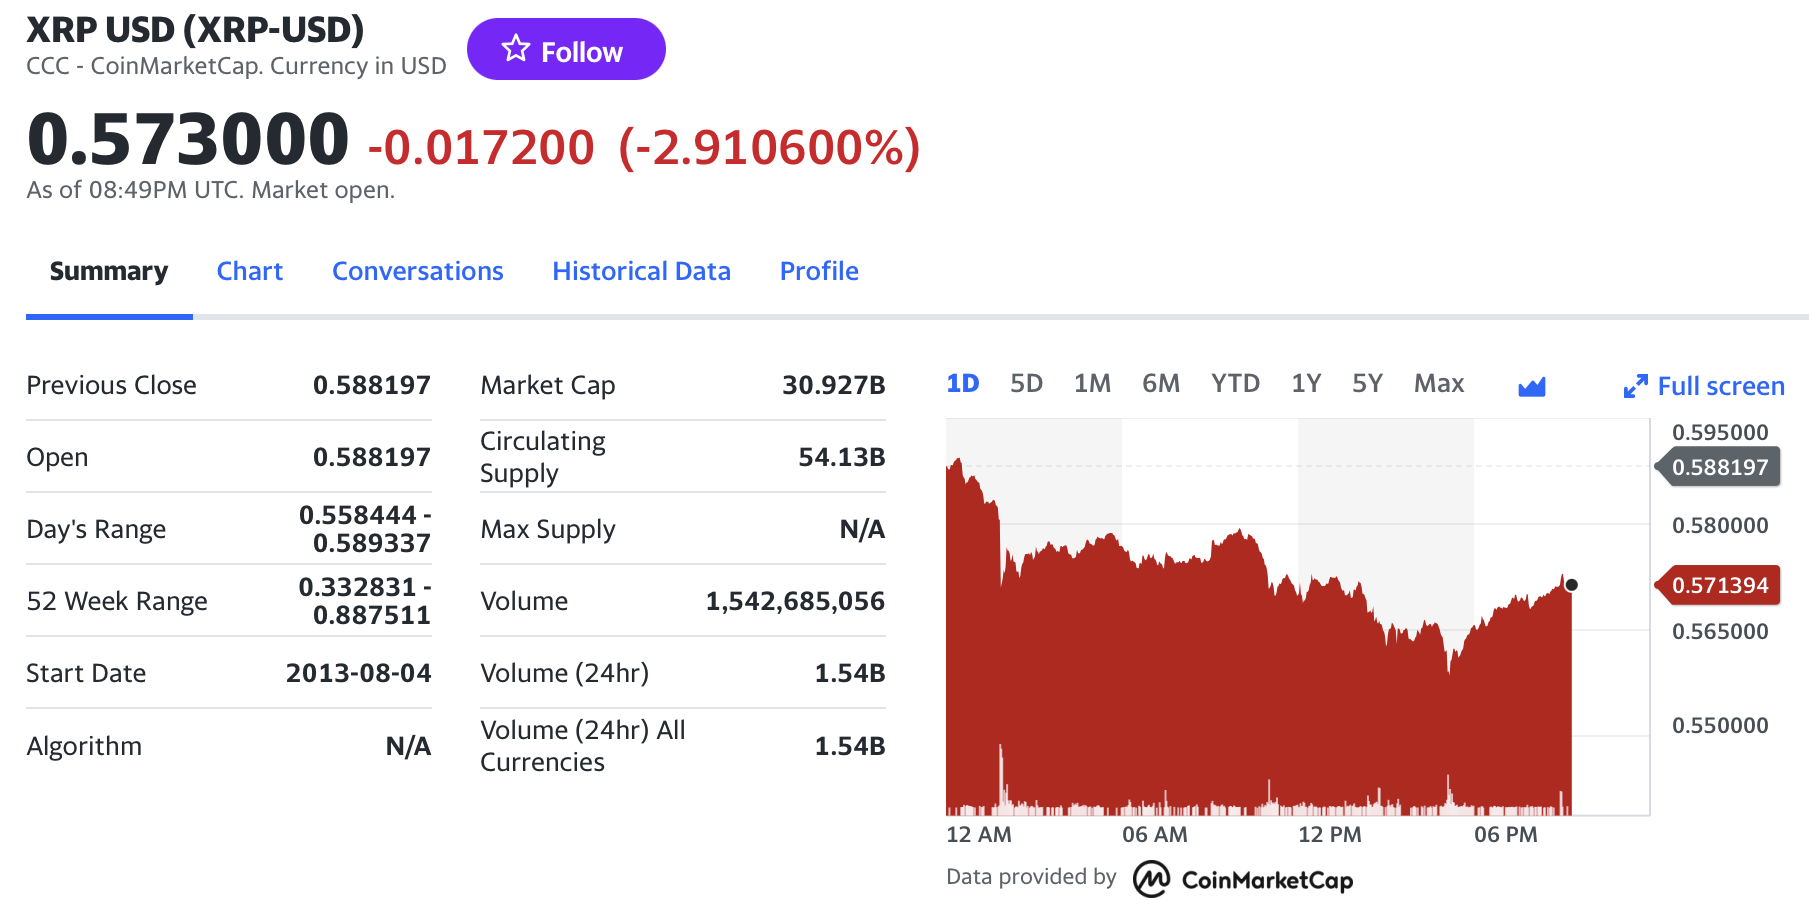Screen dimensions: 1809x910
Task: Open the Chart tab
Action: click(249, 271)
